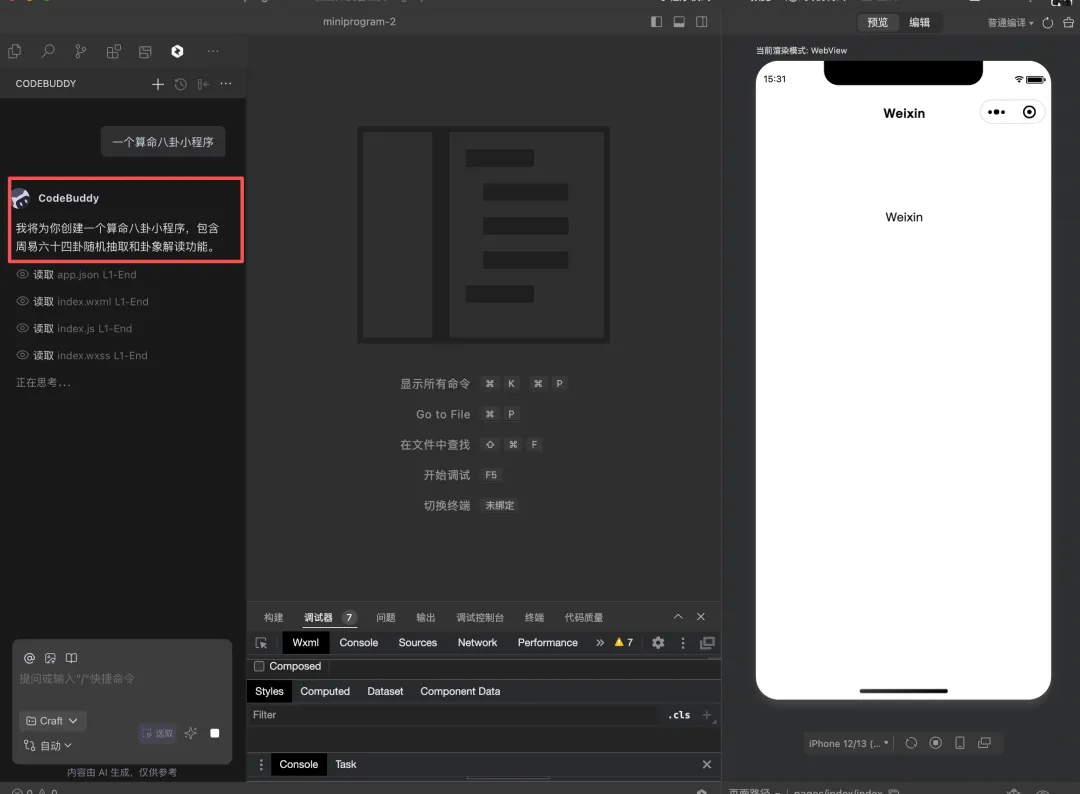
Task: Click the phone device icon below simulator
Action: tap(959, 743)
